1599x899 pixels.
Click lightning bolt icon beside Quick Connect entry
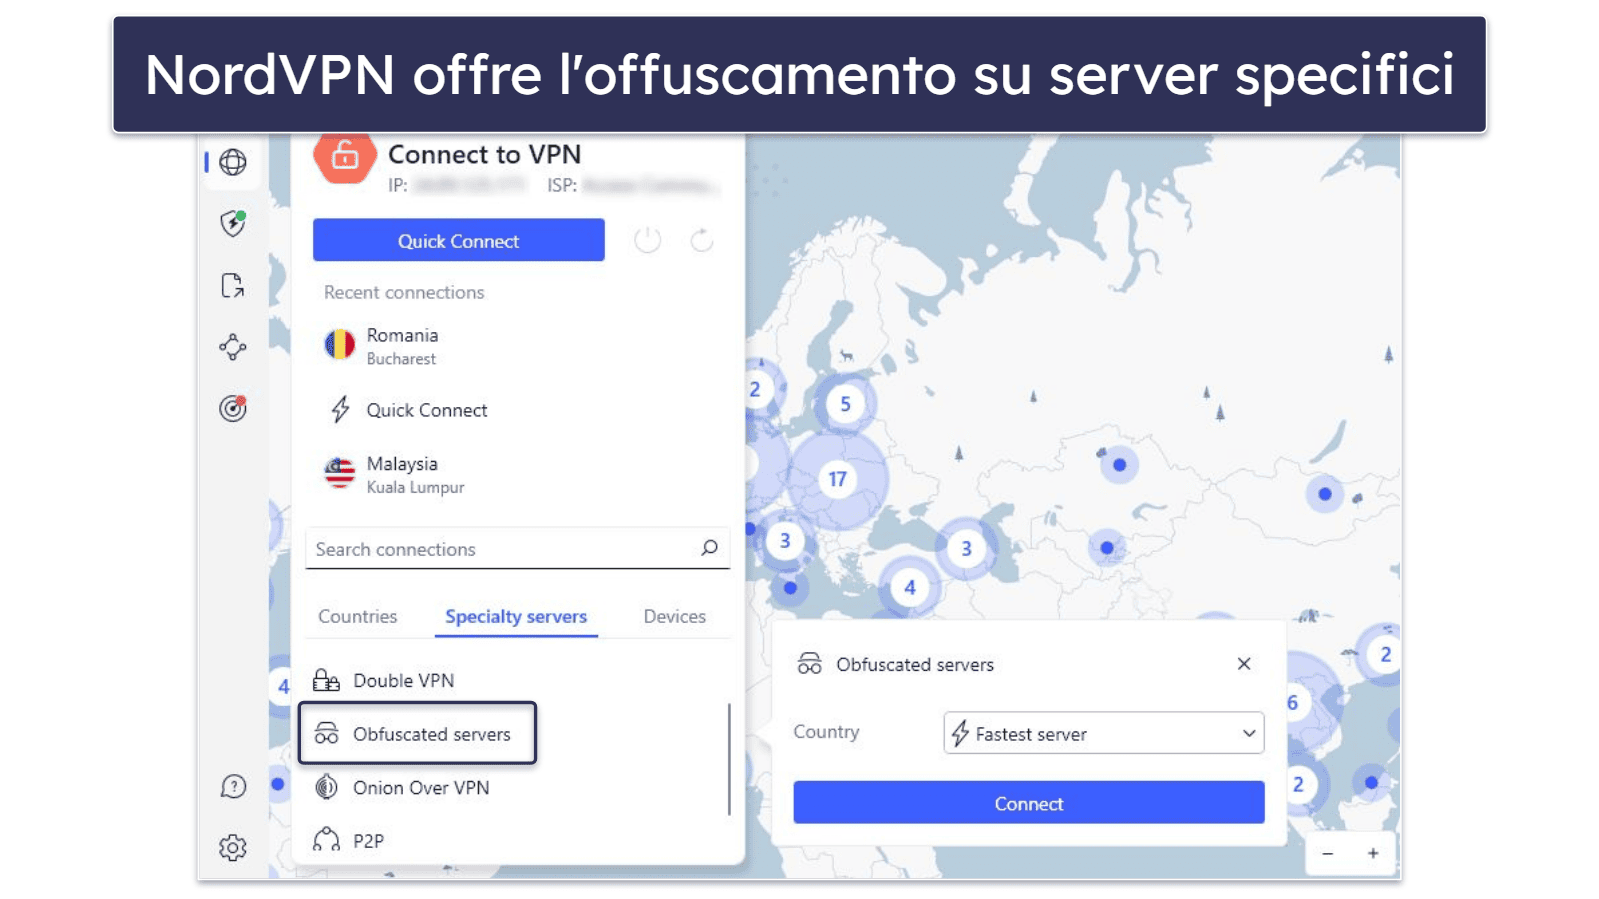click(x=340, y=409)
